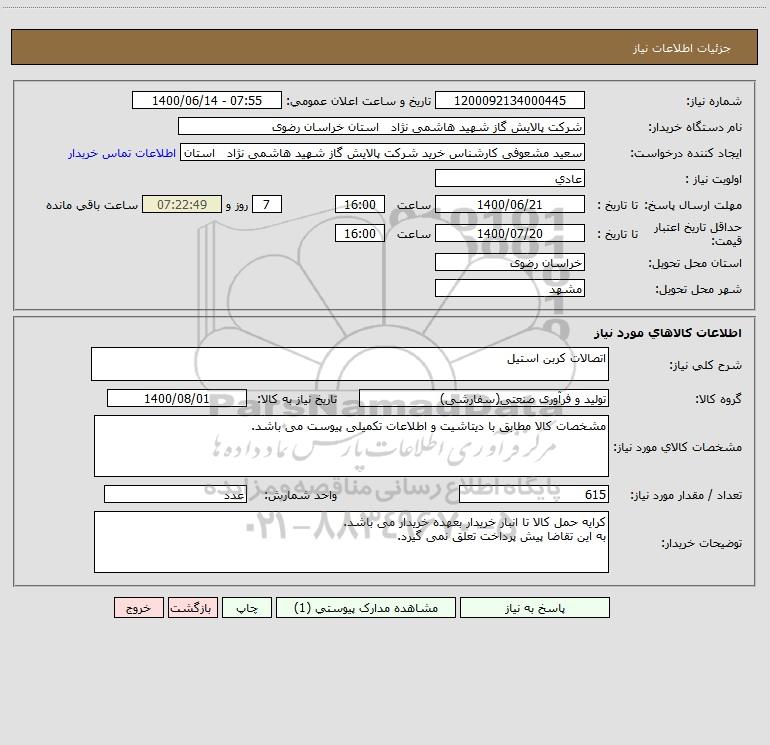Click the استان محل تحویل label
770x745 pixels.
pyautogui.click(x=695, y=263)
